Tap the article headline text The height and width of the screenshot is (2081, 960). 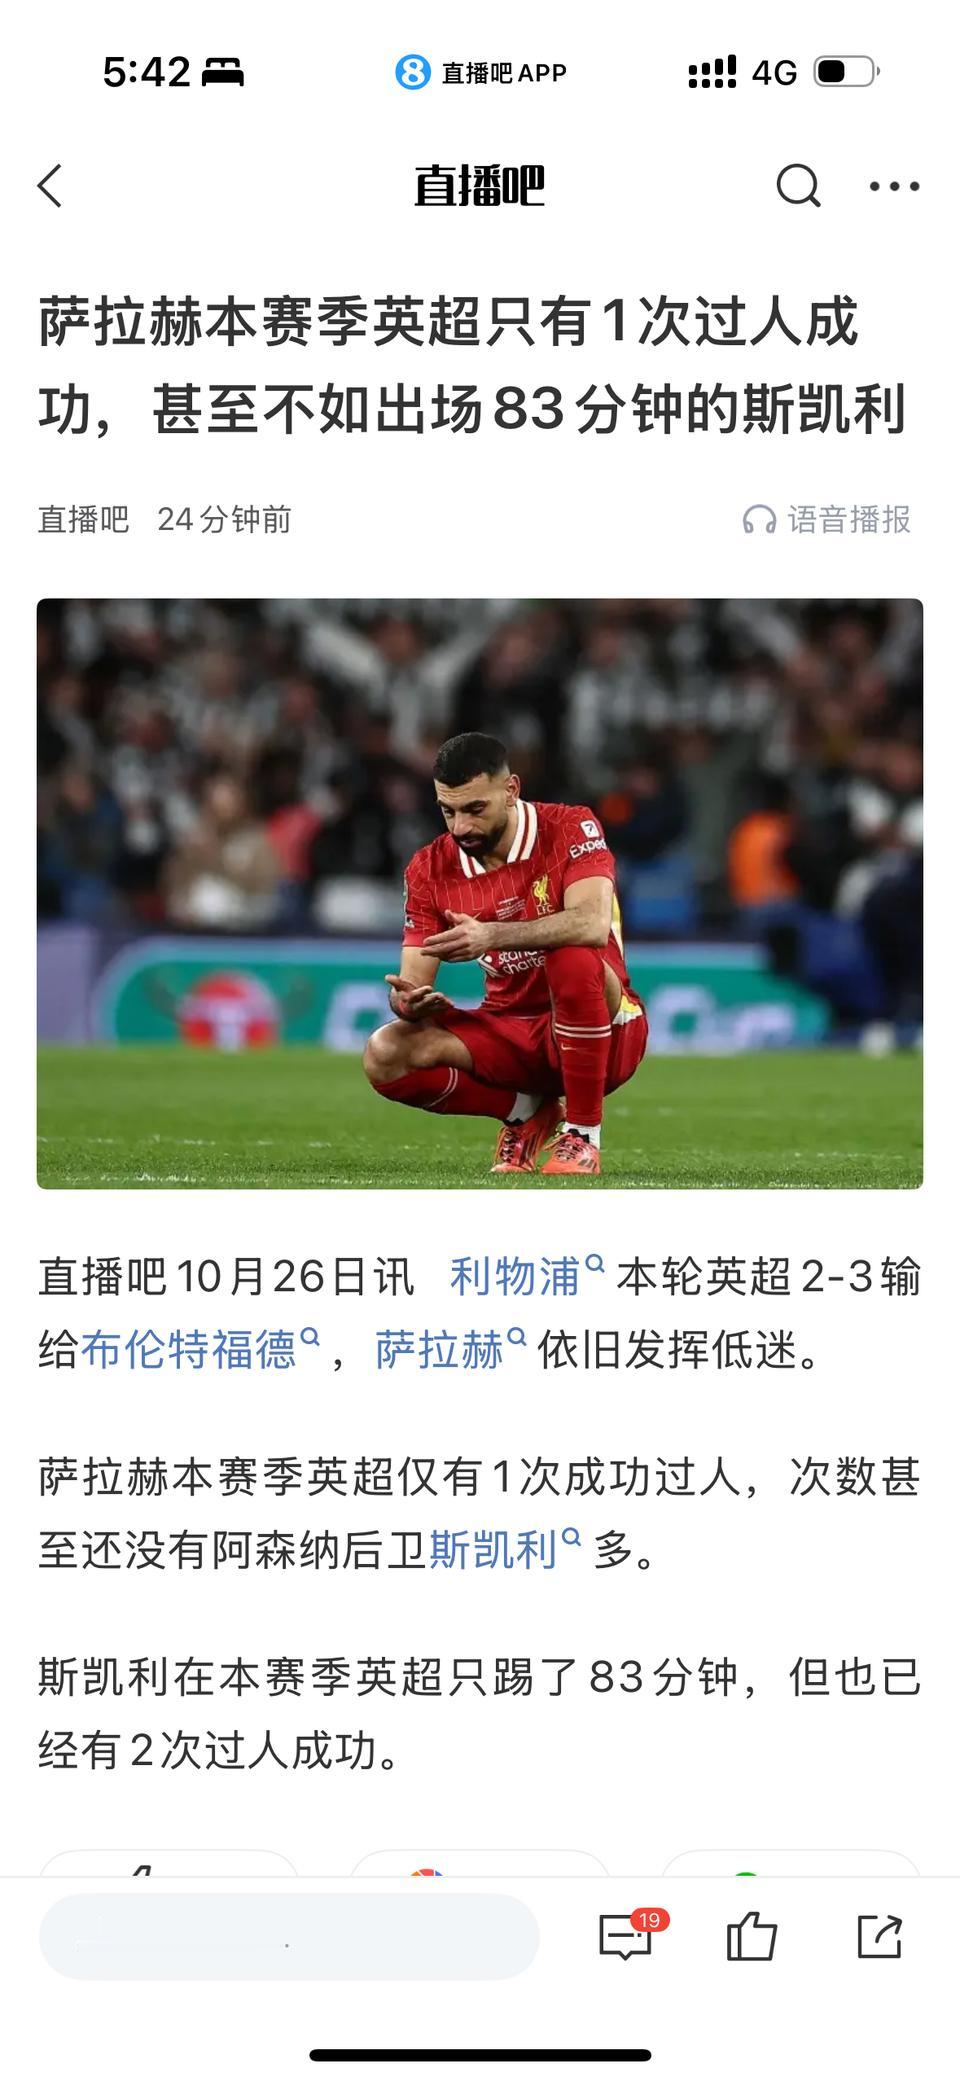[x=472, y=365]
